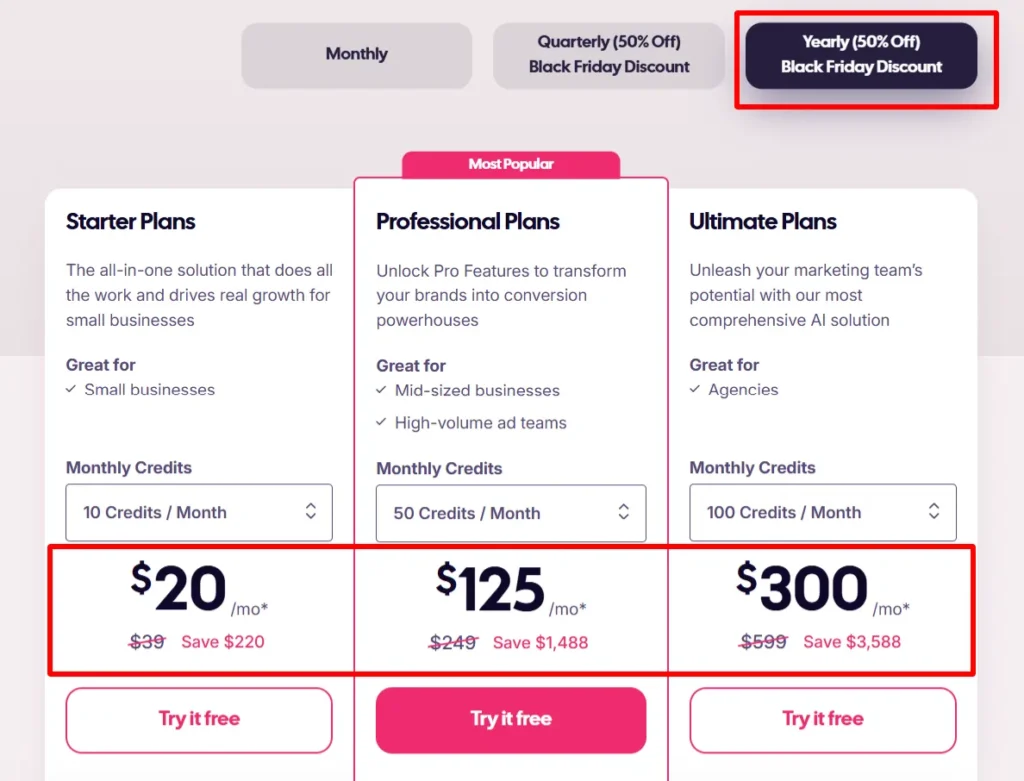The image size is (1024, 781).
Task: Select the Monthly billing option
Action: pyautogui.click(x=356, y=56)
